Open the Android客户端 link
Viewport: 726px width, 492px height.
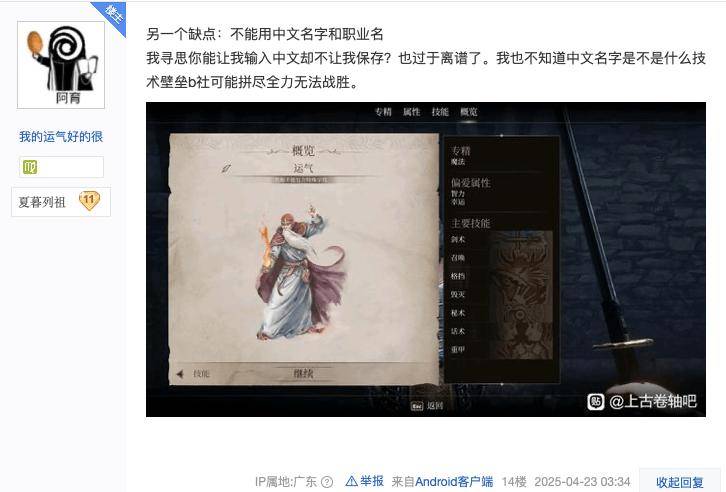(x=454, y=482)
